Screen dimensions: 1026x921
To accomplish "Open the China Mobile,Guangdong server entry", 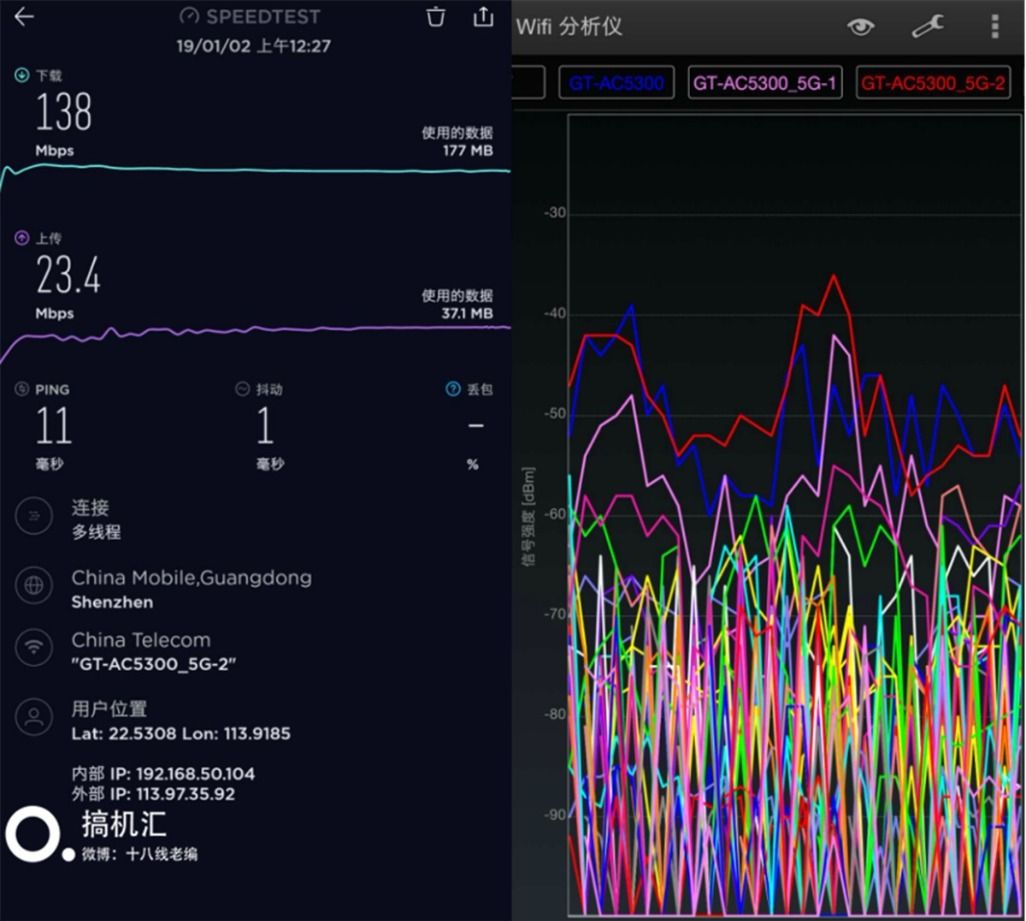I will 191,578.
